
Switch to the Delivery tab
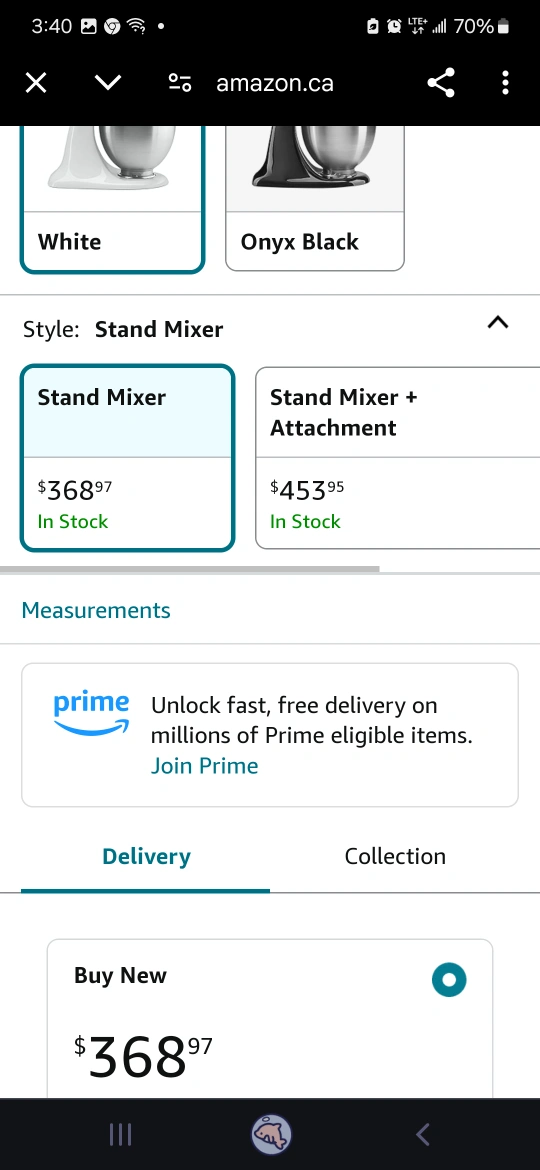click(x=146, y=857)
